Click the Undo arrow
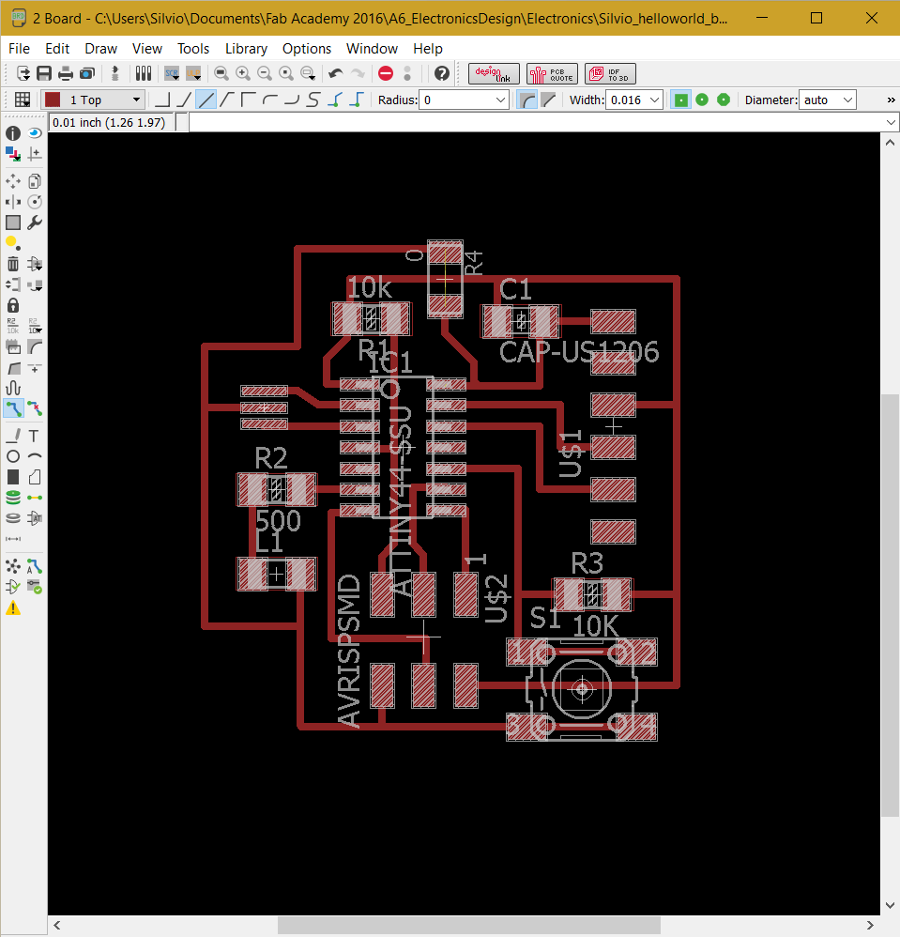 point(336,74)
